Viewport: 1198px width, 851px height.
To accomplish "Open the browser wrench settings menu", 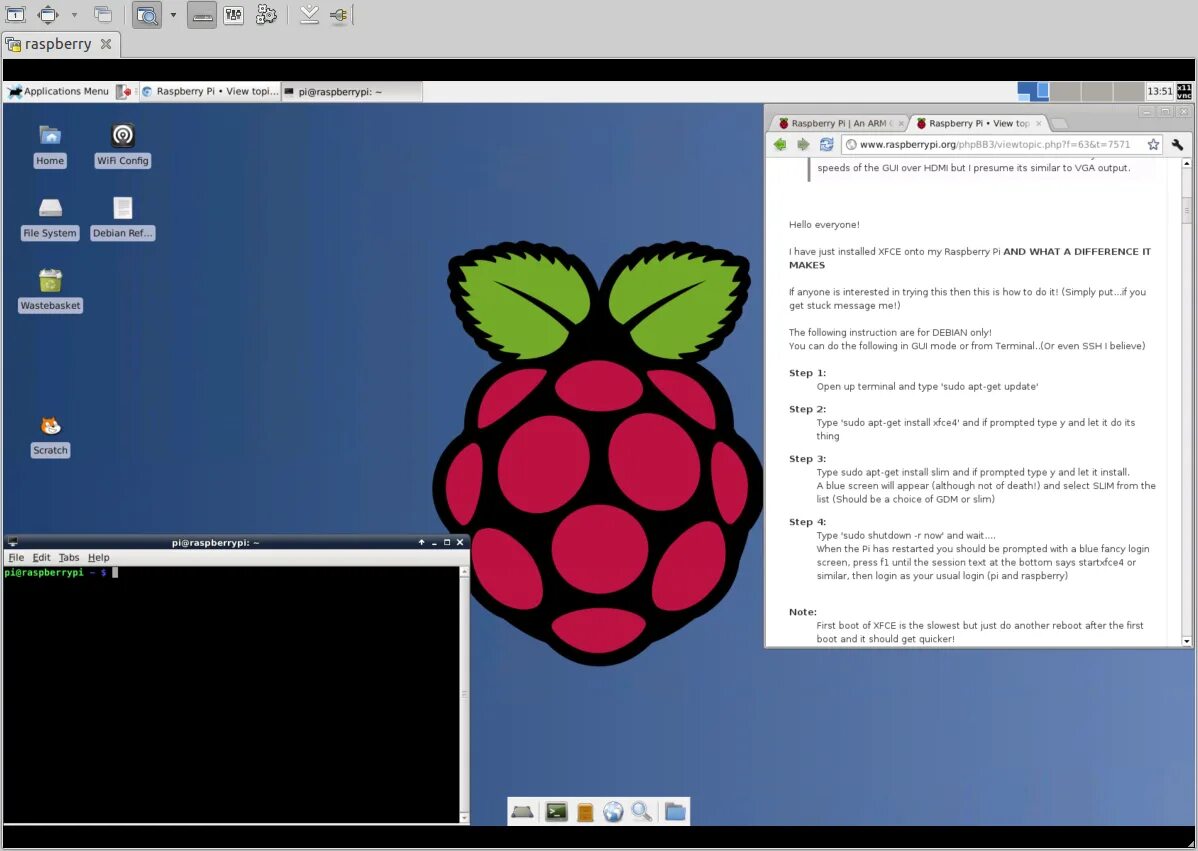I will click(x=1177, y=144).
